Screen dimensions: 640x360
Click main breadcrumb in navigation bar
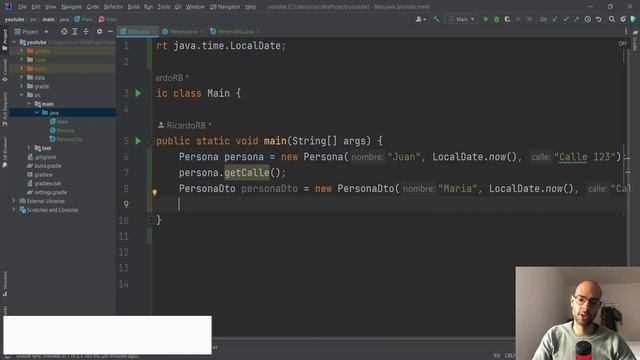[x=48, y=19]
